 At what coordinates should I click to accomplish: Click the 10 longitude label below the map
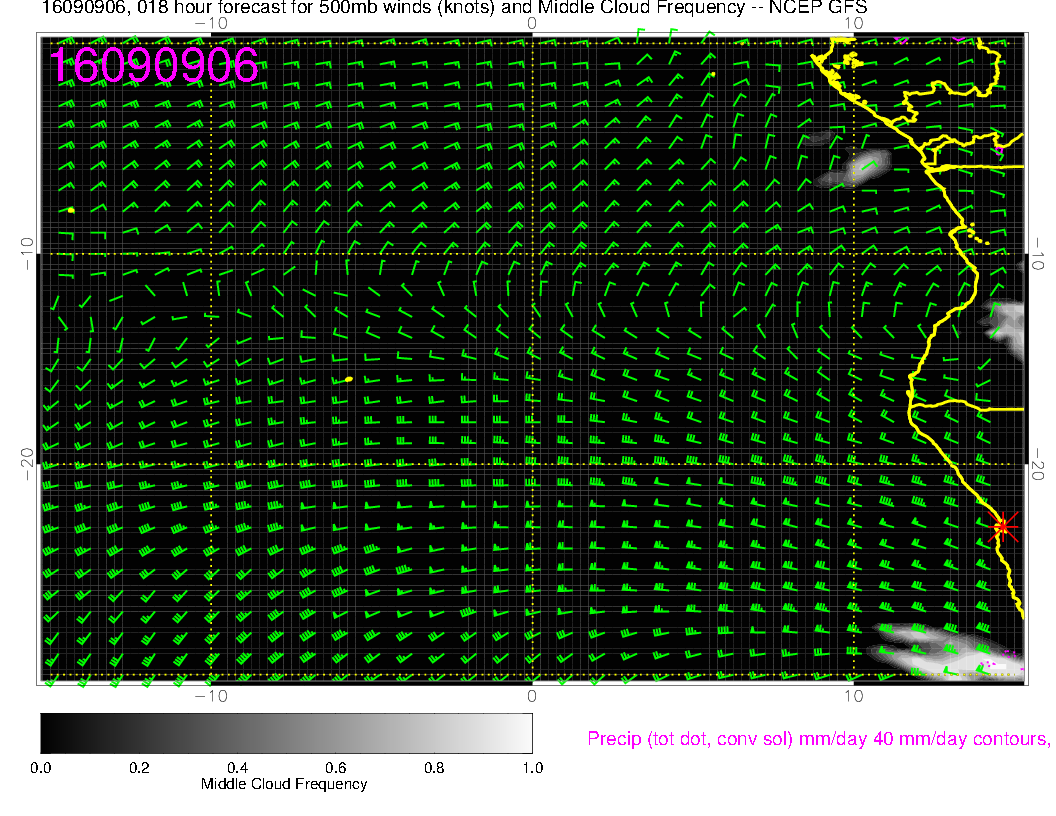click(852, 695)
